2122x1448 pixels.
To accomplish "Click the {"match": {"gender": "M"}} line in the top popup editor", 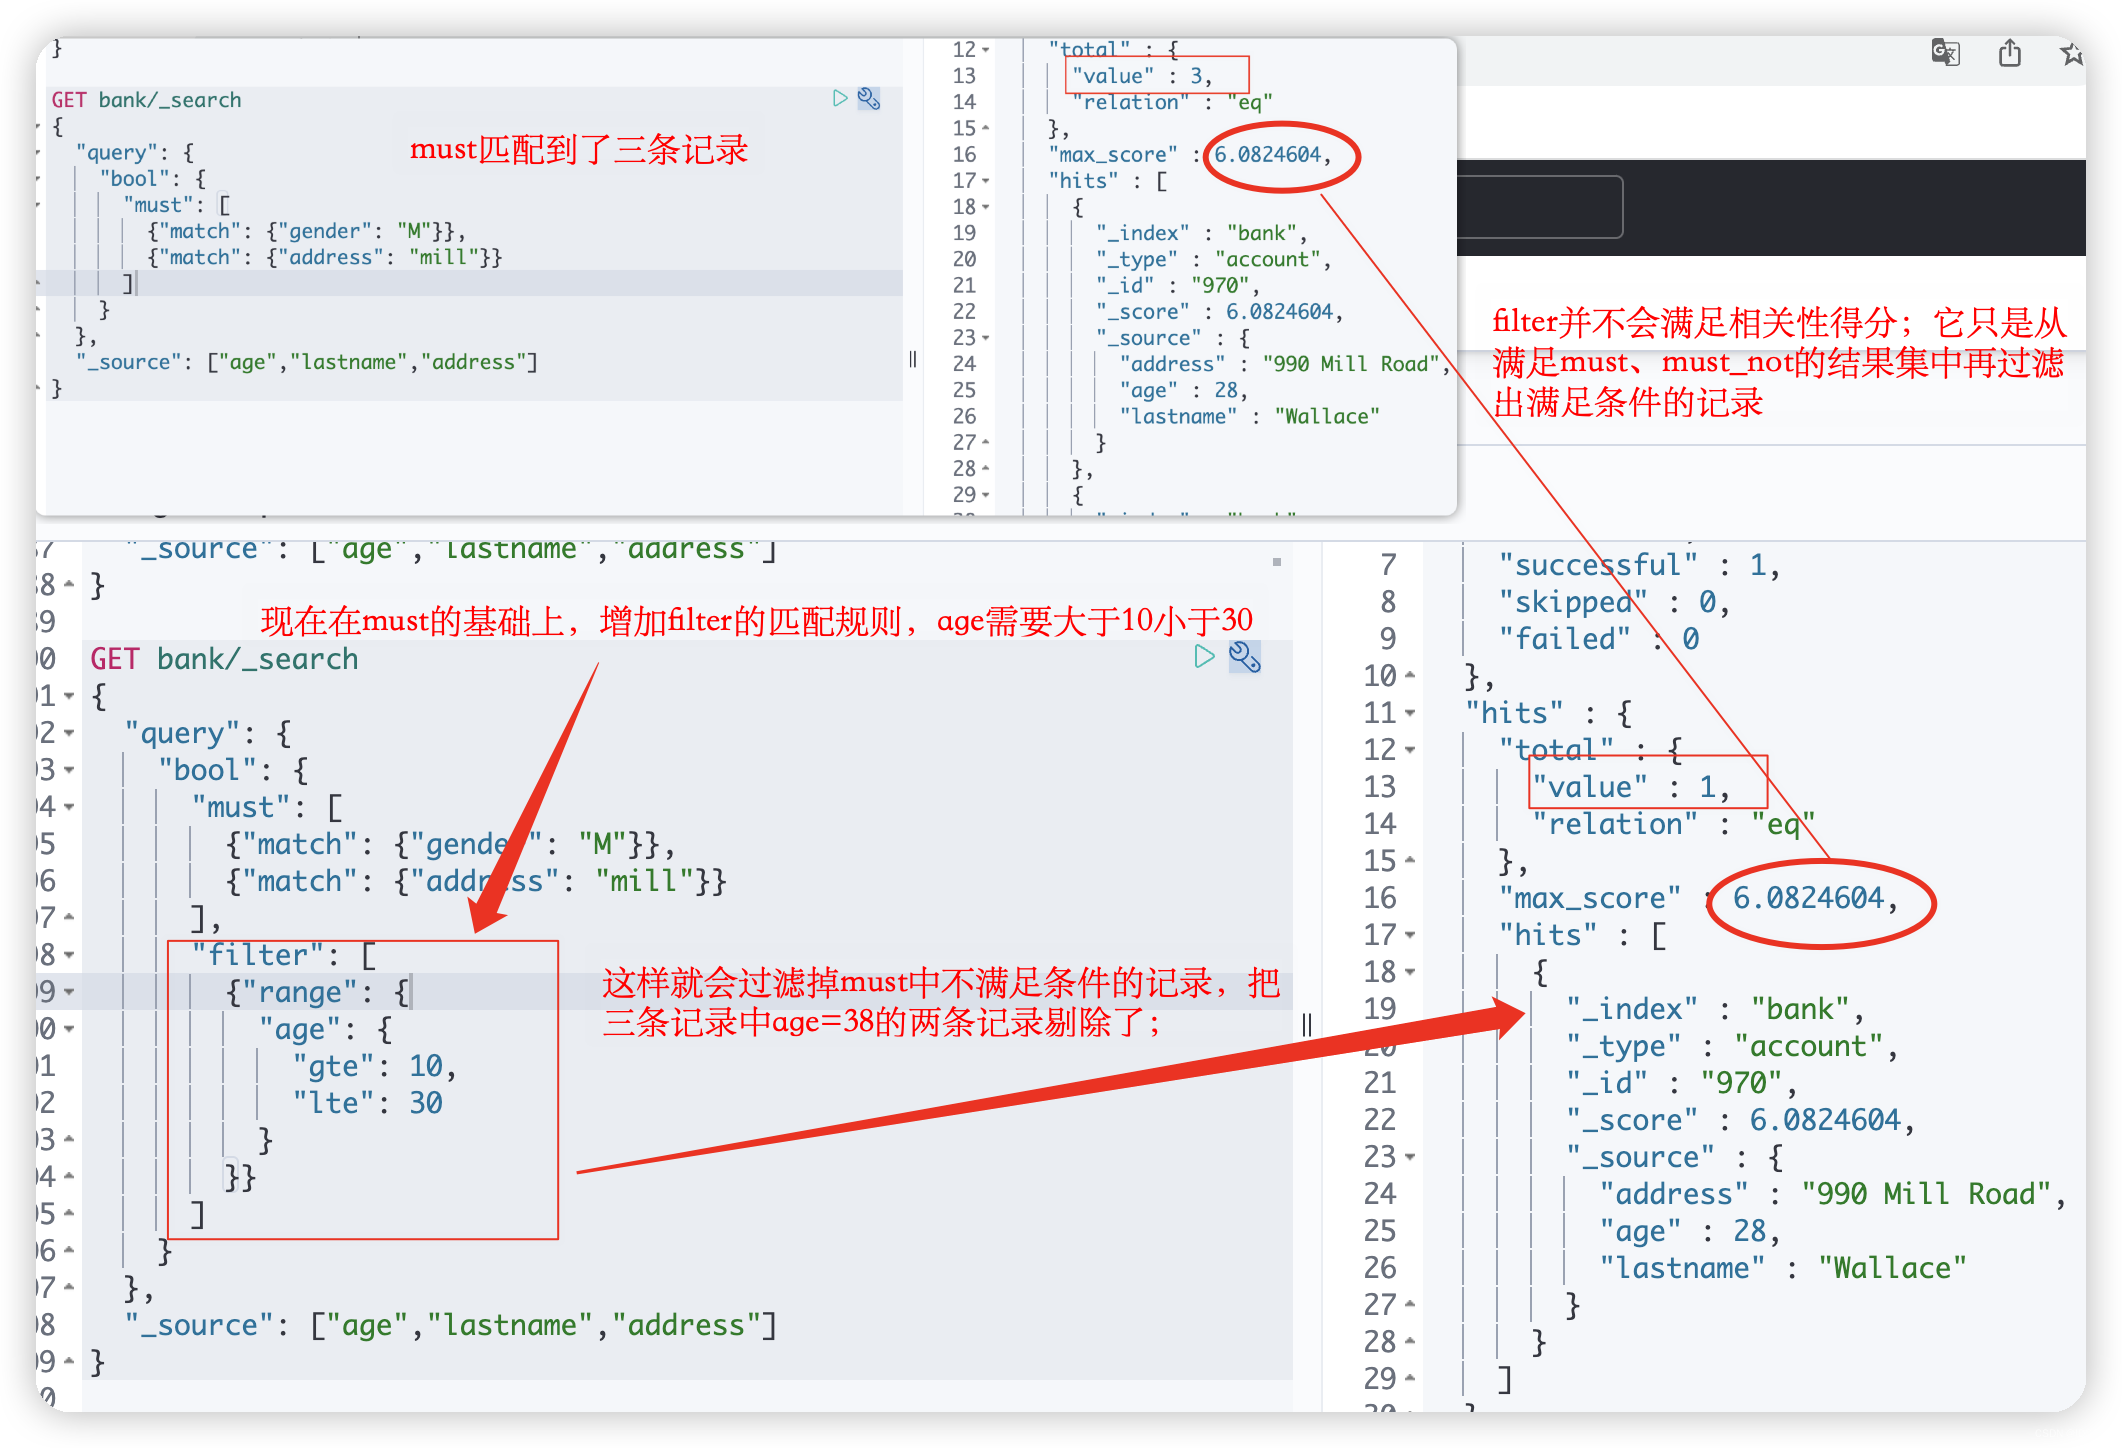I will tap(307, 231).
